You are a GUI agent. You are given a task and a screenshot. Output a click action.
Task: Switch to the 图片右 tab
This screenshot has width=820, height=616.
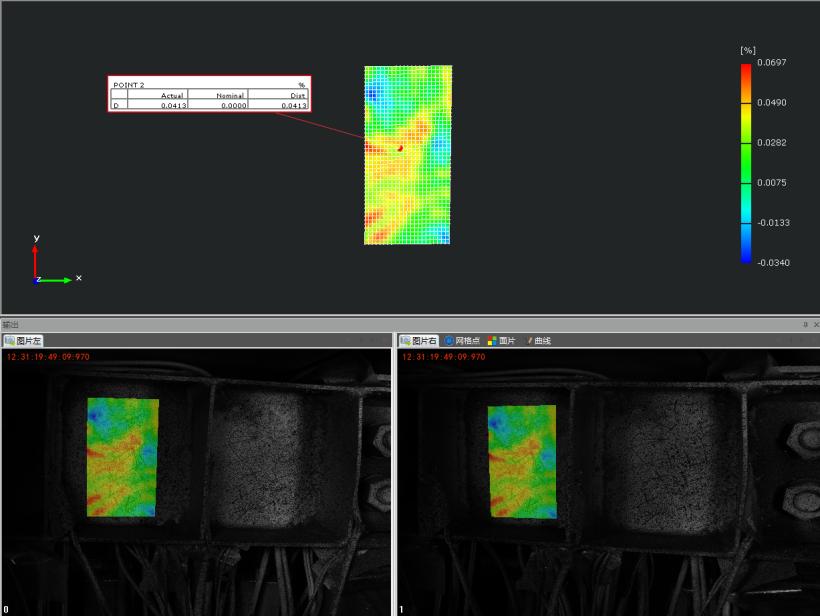coord(419,341)
